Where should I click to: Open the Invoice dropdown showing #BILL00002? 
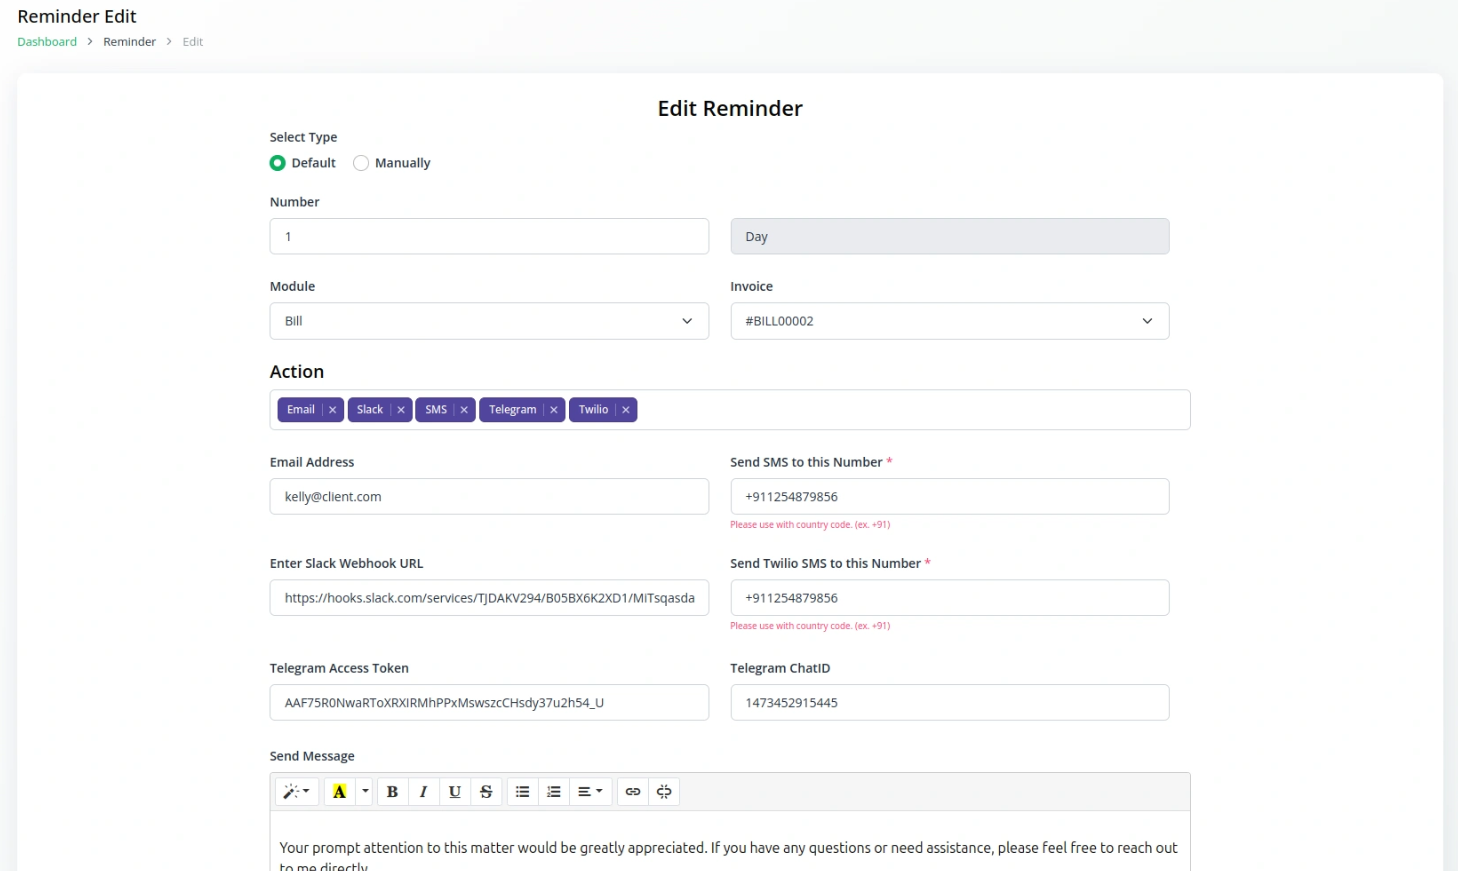click(x=950, y=321)
